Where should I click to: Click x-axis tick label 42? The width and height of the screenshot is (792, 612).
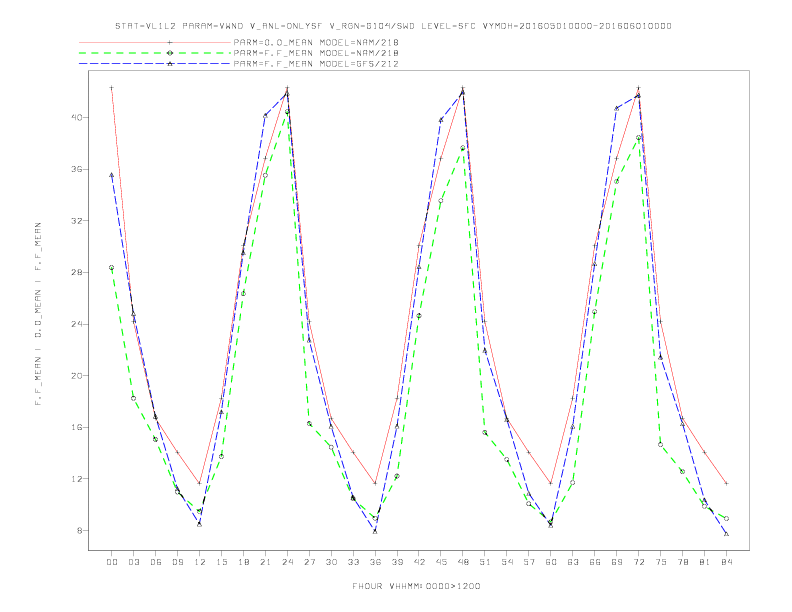pos(419,562)
